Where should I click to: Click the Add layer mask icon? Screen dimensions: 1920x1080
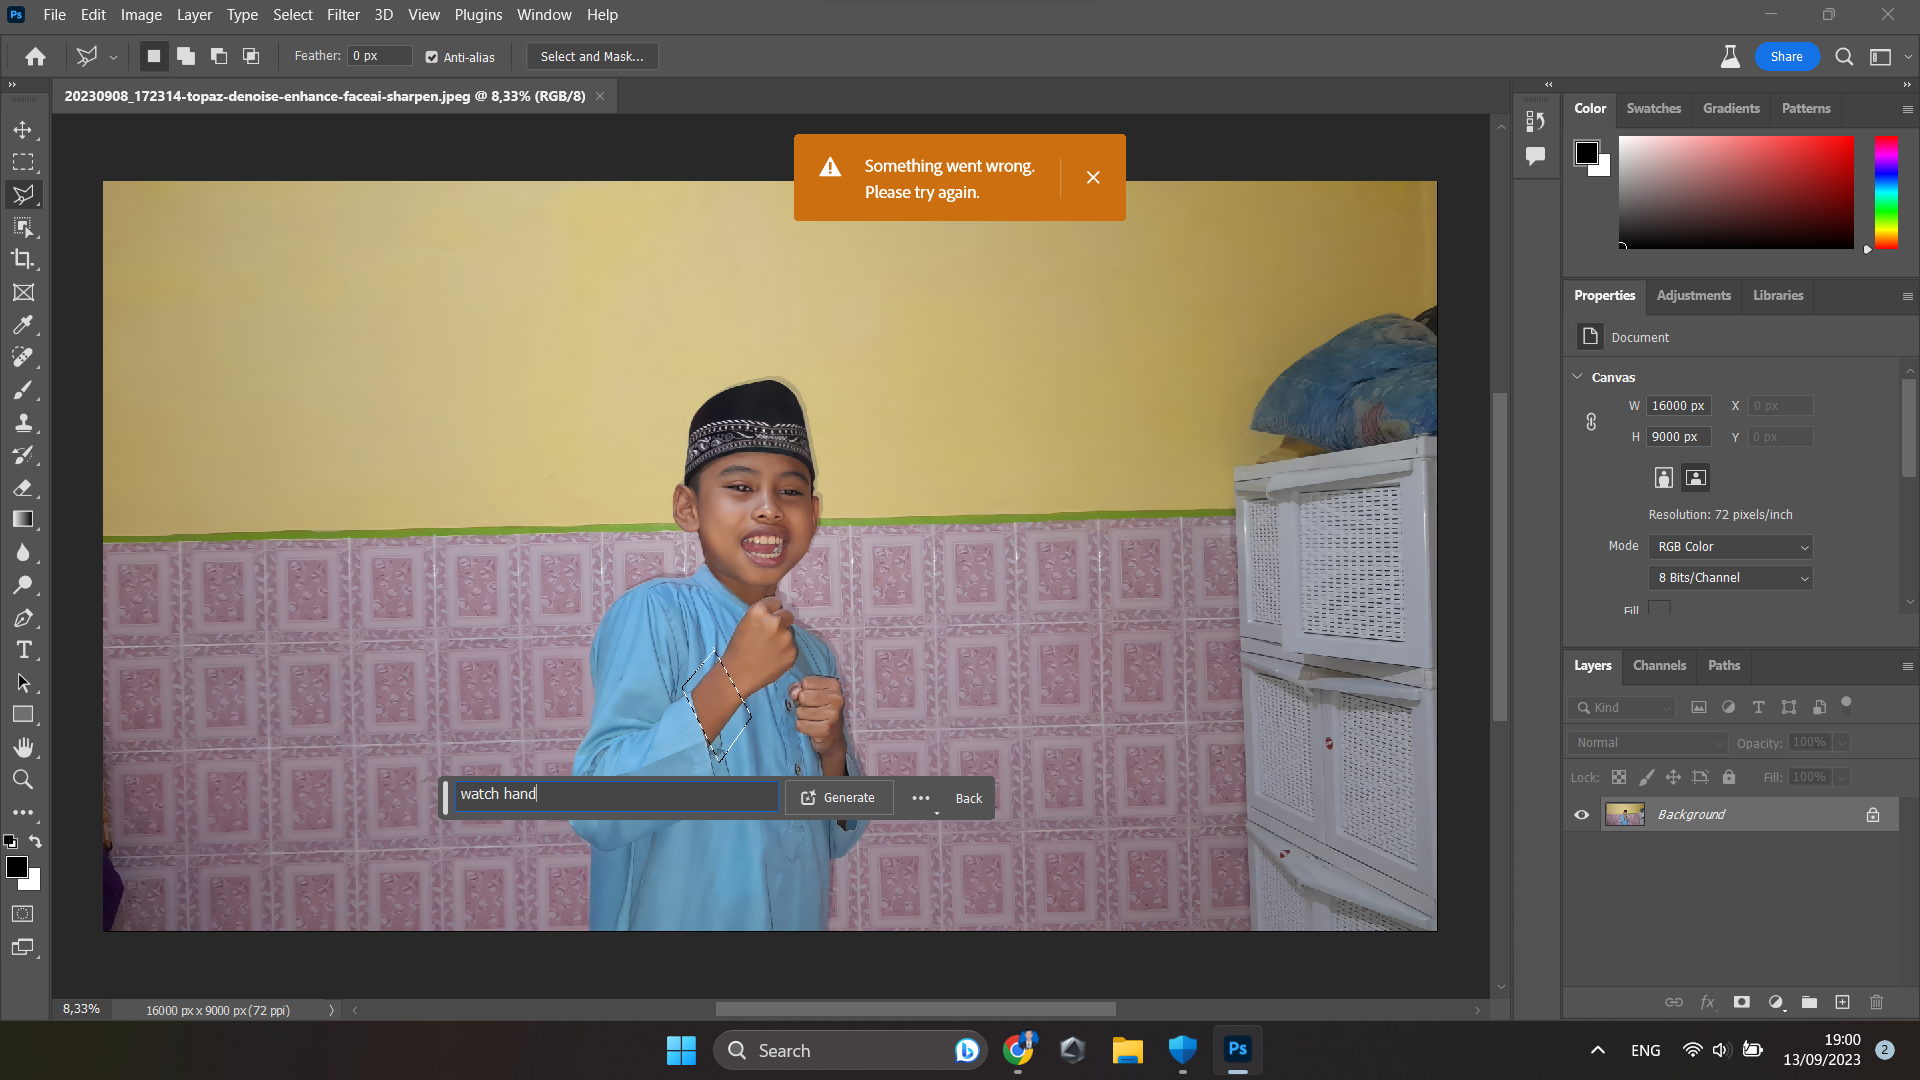1741,1001
